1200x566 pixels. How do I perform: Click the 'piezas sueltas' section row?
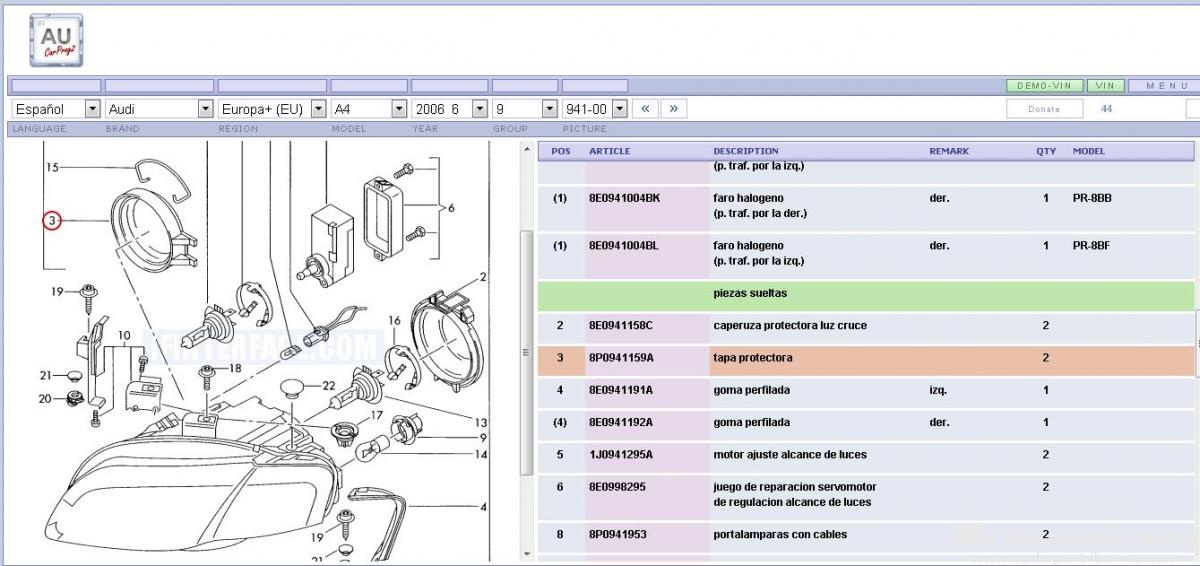pos(866,294)
